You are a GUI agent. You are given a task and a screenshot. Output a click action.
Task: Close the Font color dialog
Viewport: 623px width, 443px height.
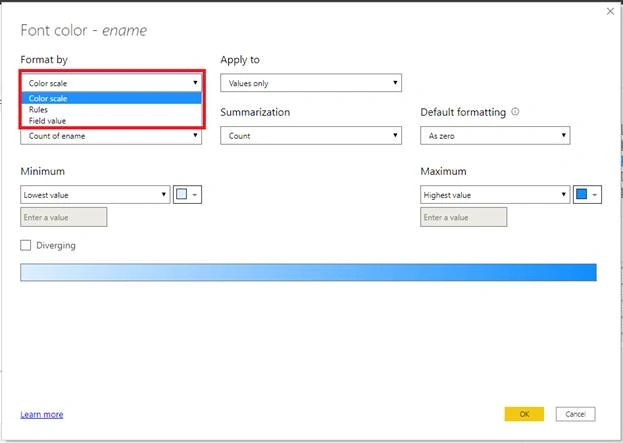click(x=610, y=12)
